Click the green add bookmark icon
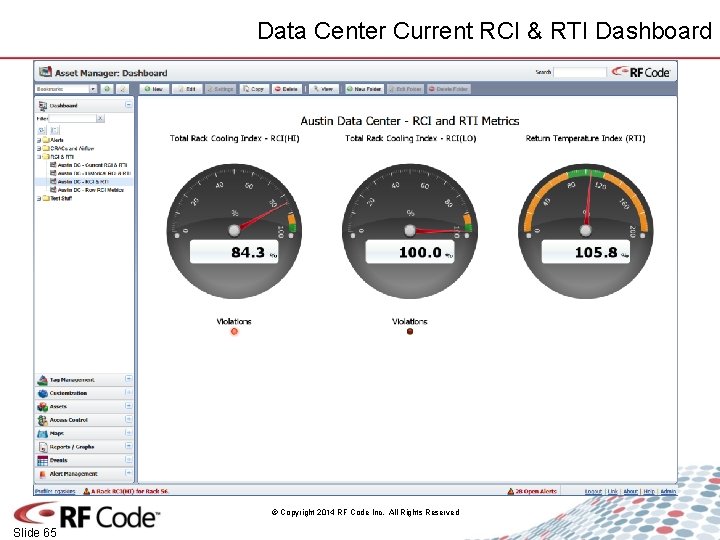The width and height of the screenshot is (720, 540). pos(107,89)
